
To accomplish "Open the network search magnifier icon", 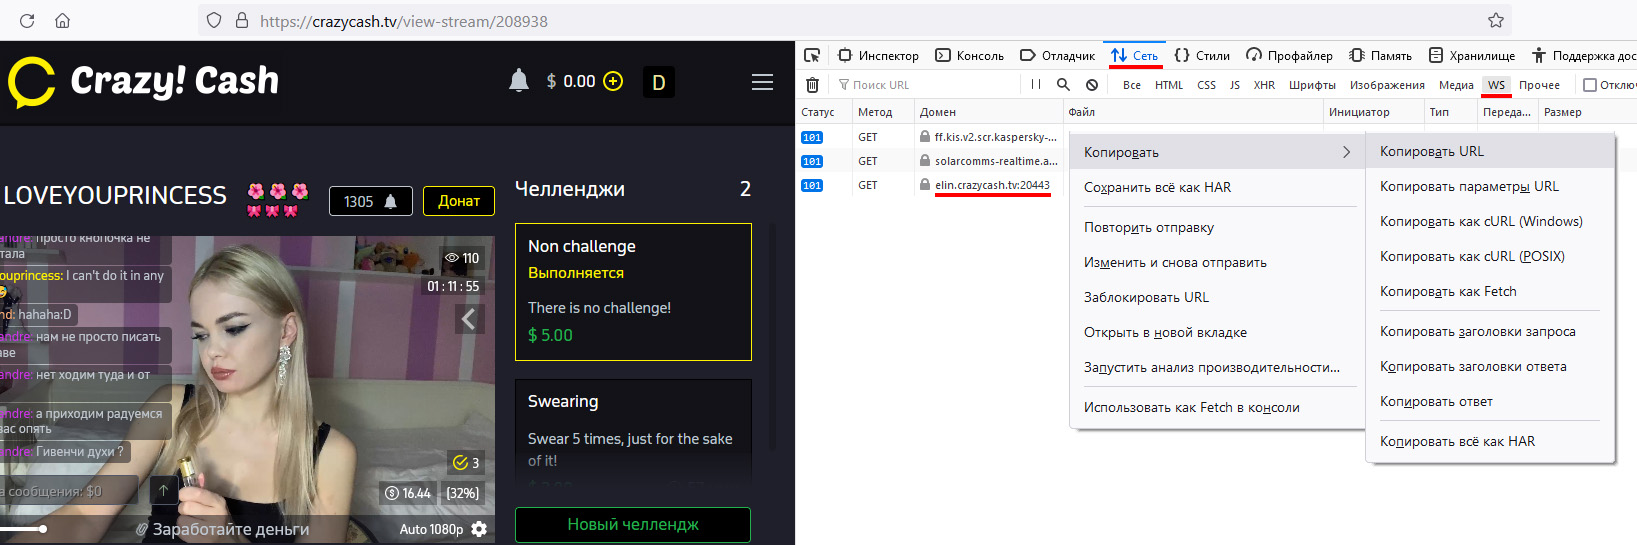I will point(1063,85).
